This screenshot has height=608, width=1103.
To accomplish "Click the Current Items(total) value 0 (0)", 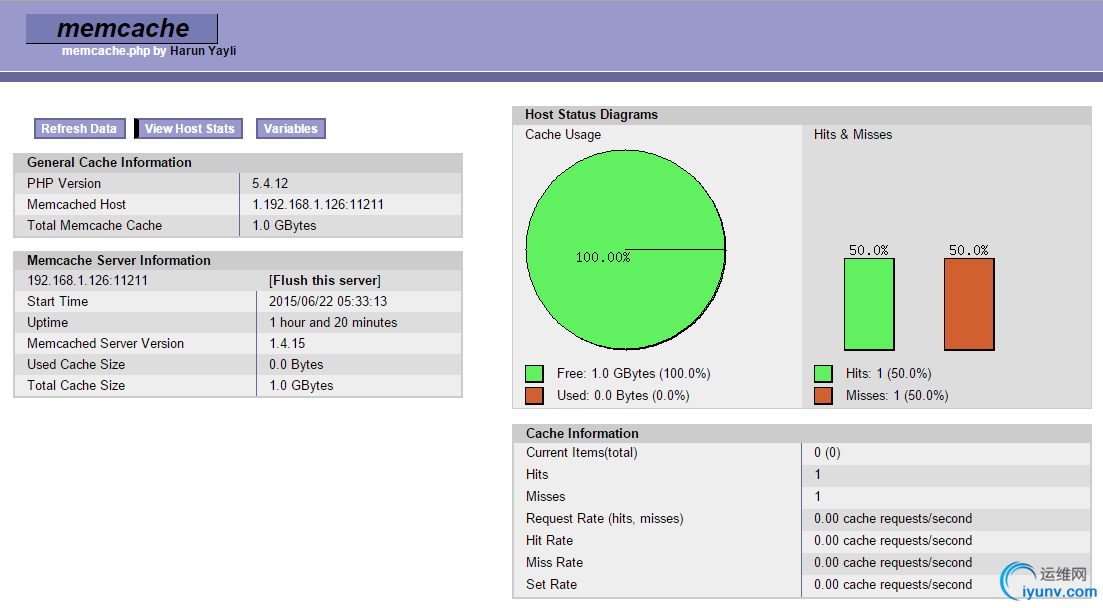I will coord(827,453).
